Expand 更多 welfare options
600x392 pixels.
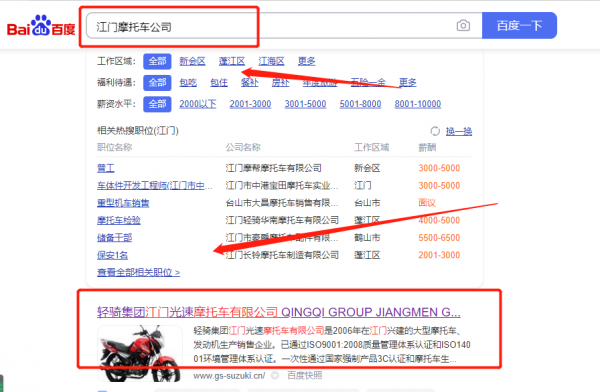point(408,82)
